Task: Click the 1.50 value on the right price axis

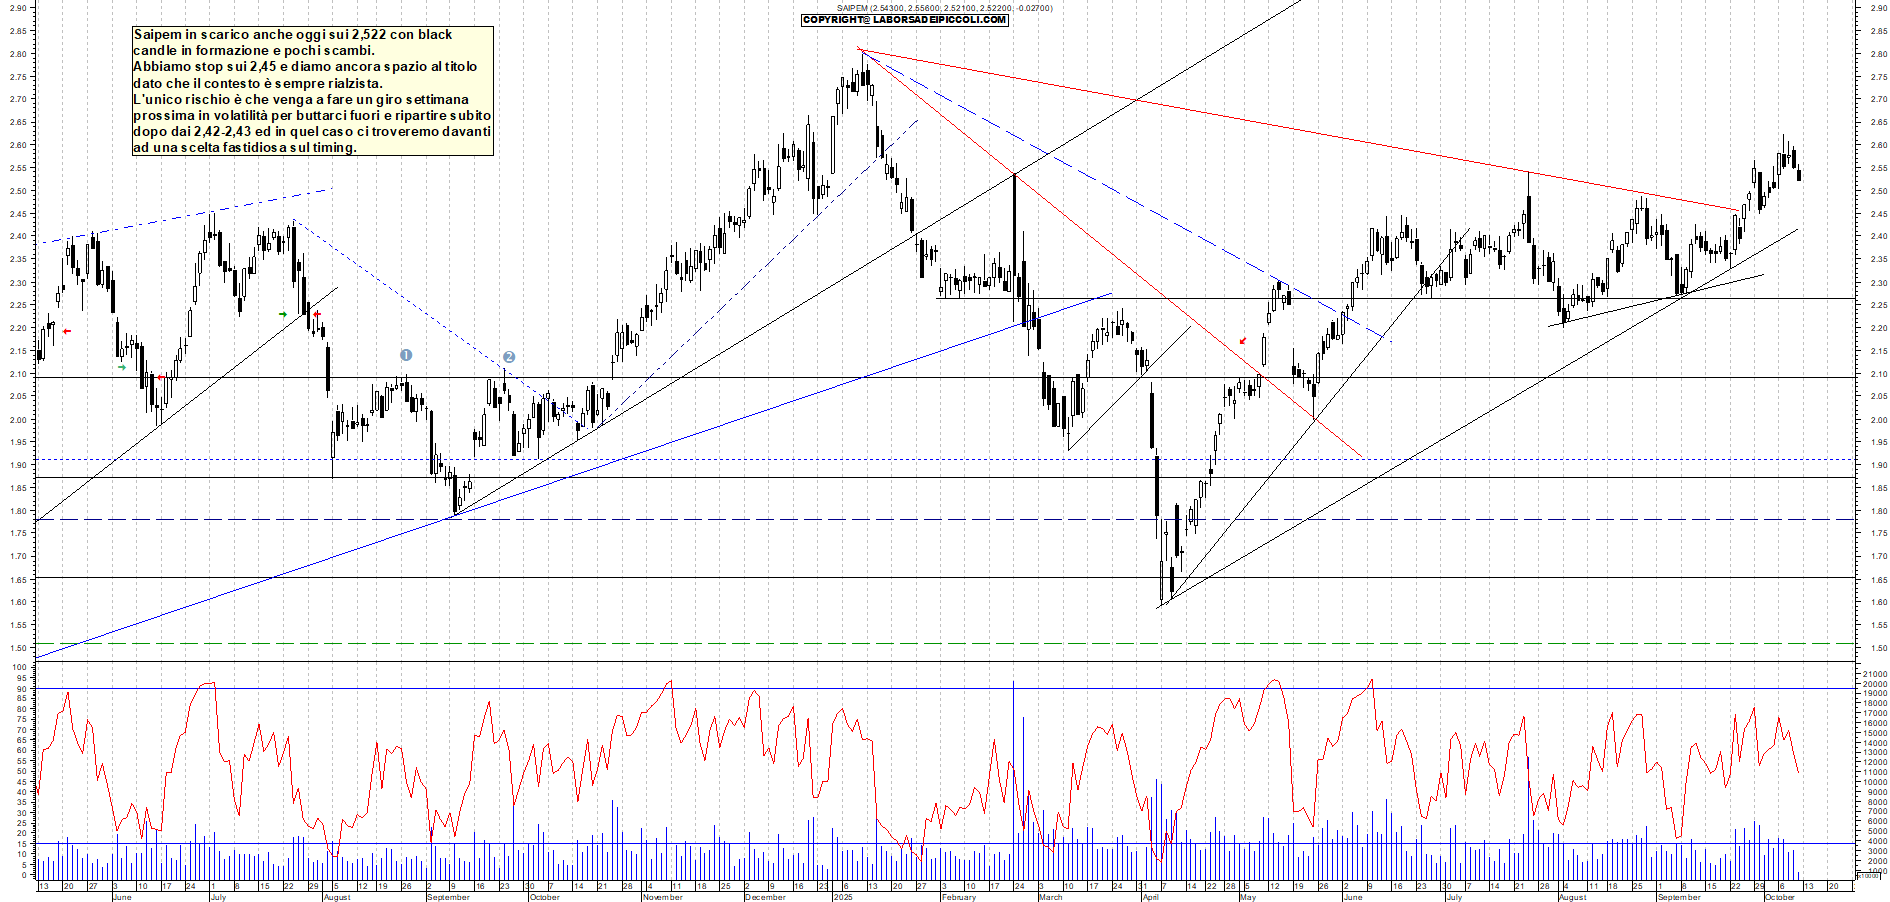Action: (1878, 648)
